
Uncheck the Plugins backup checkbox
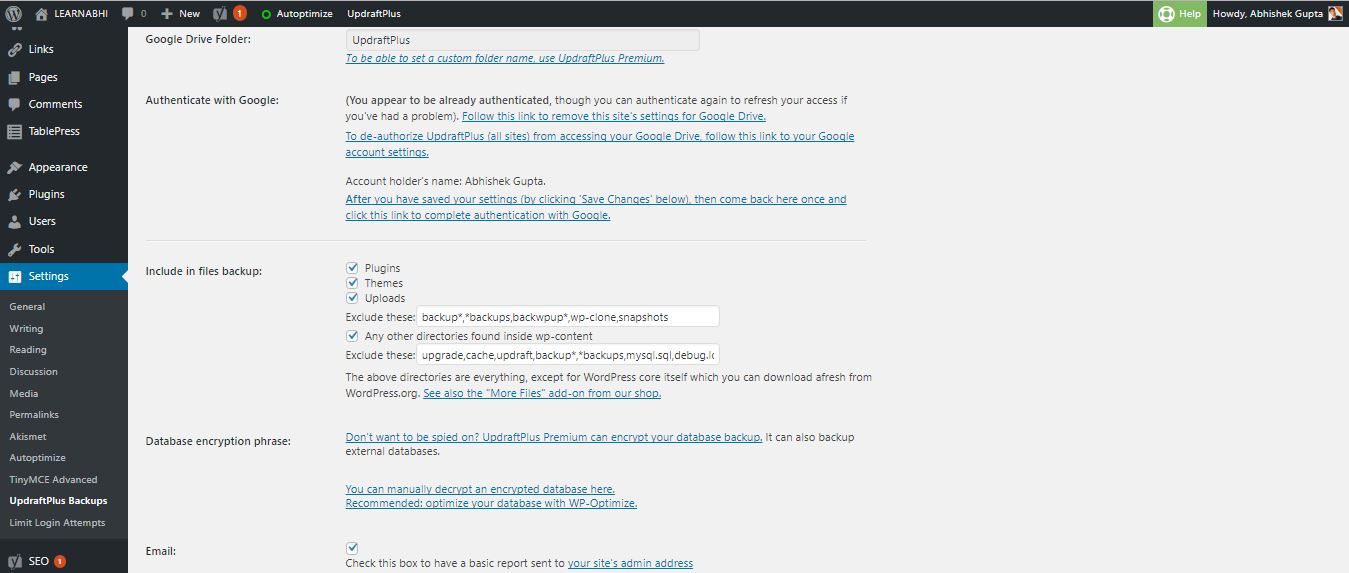coord(352,268)
